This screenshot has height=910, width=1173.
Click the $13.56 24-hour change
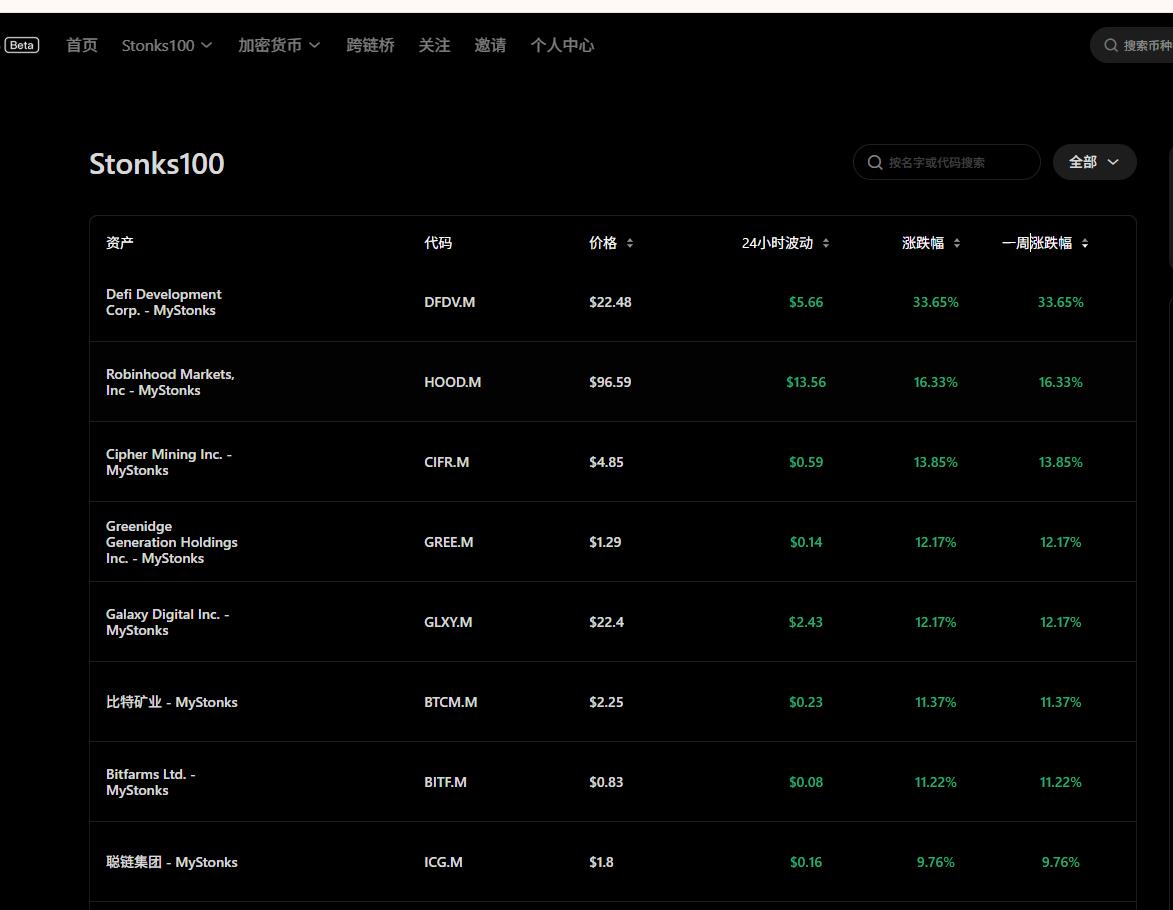[x=806, y=382]
